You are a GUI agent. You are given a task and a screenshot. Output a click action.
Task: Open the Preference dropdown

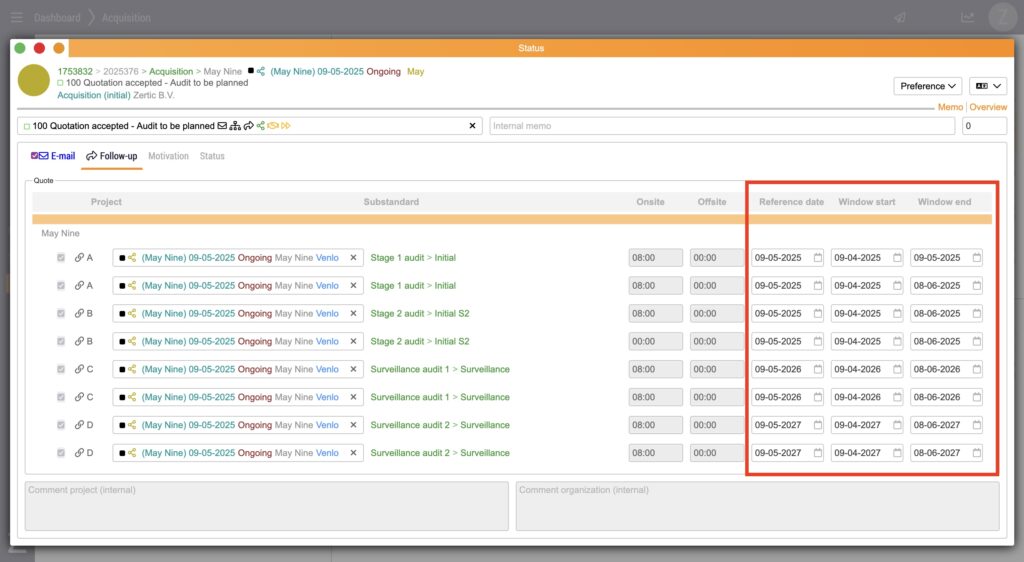[927, 86]
